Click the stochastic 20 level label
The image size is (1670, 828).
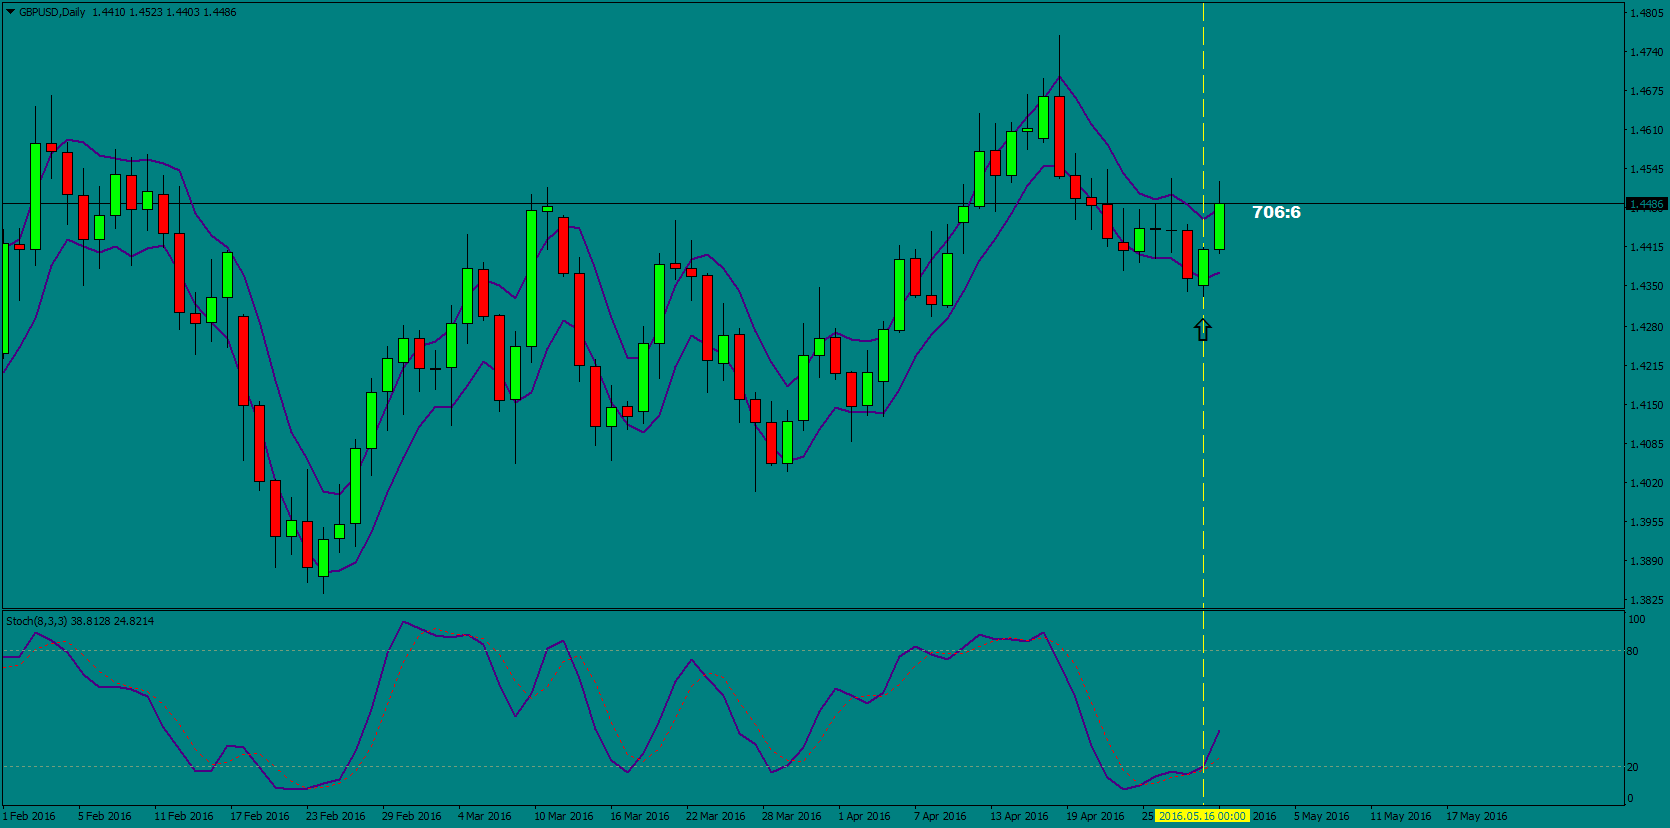1633,767
